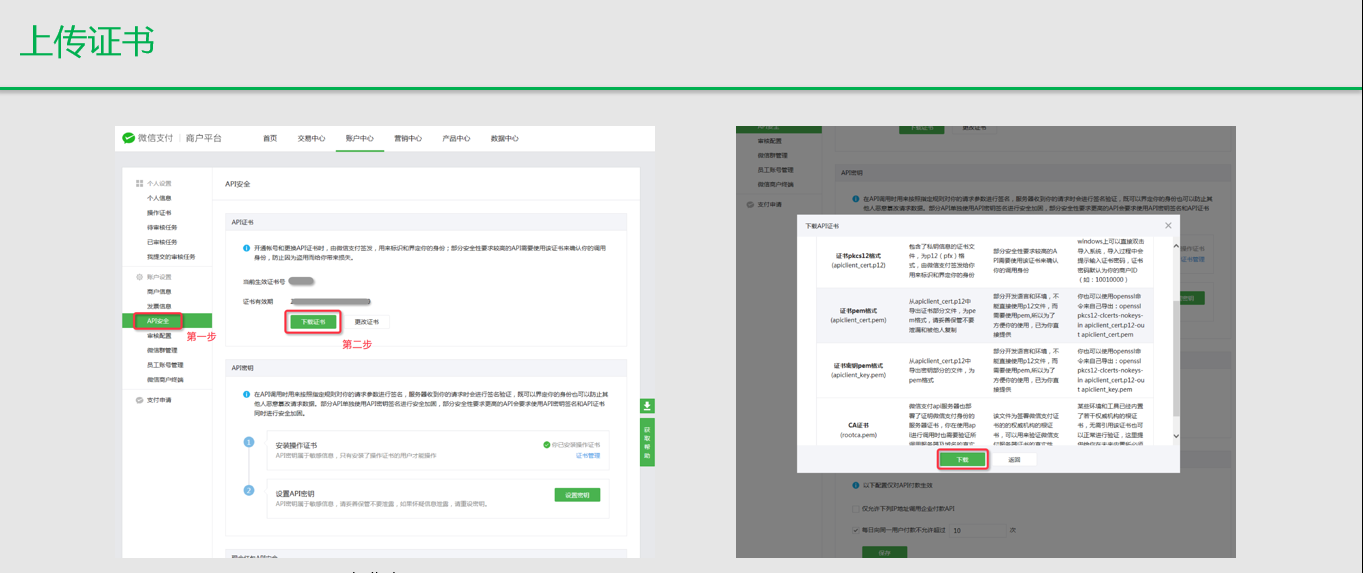Open 产品中心 tab
The image size is (1363, 573).
point(456,138)
